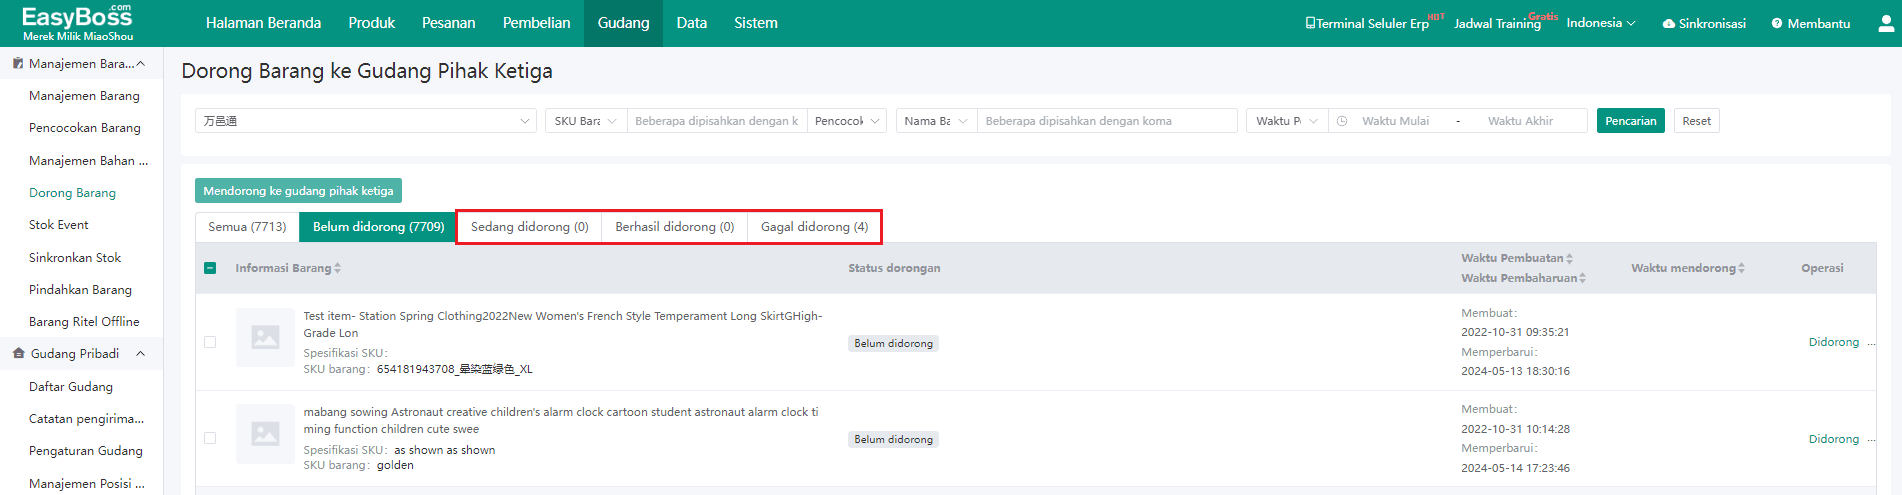Viewport: 1902px width, 495px height.
Task: Switch to Belum didorong (7709) tab
Action: point(378,227)
